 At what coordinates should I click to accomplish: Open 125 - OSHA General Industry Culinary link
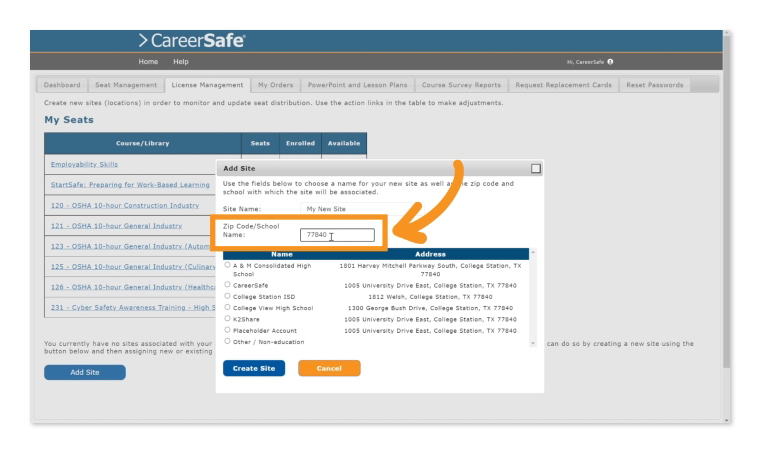click(133, 266)
